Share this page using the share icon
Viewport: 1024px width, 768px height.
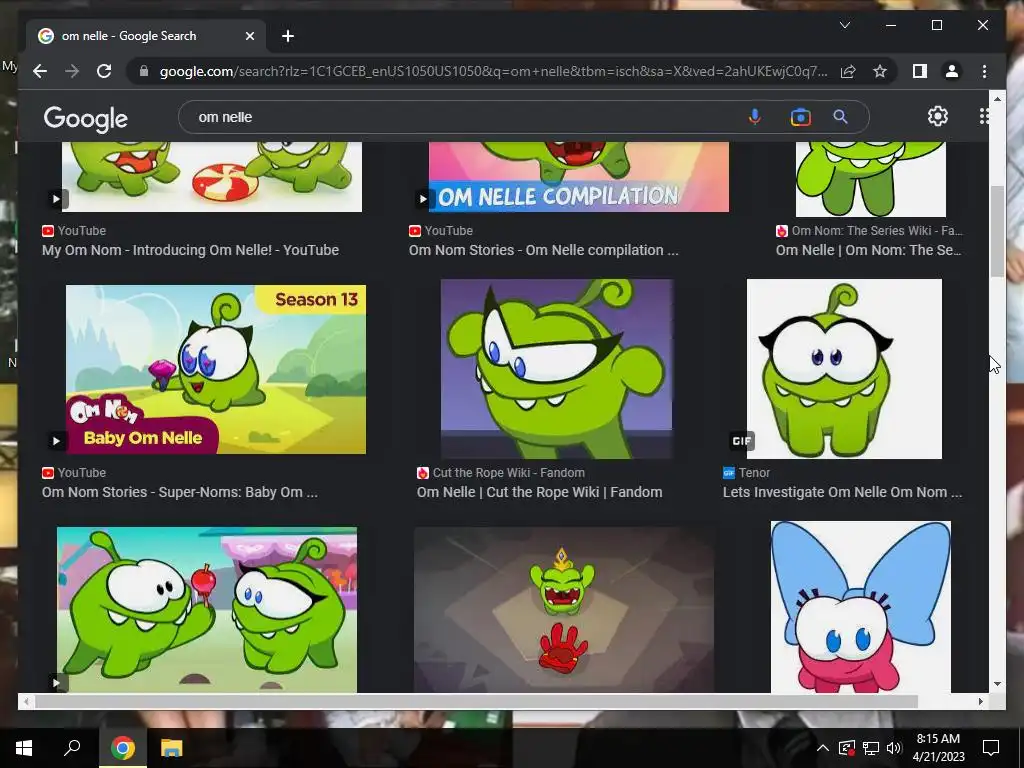click(x=848, y=71)
